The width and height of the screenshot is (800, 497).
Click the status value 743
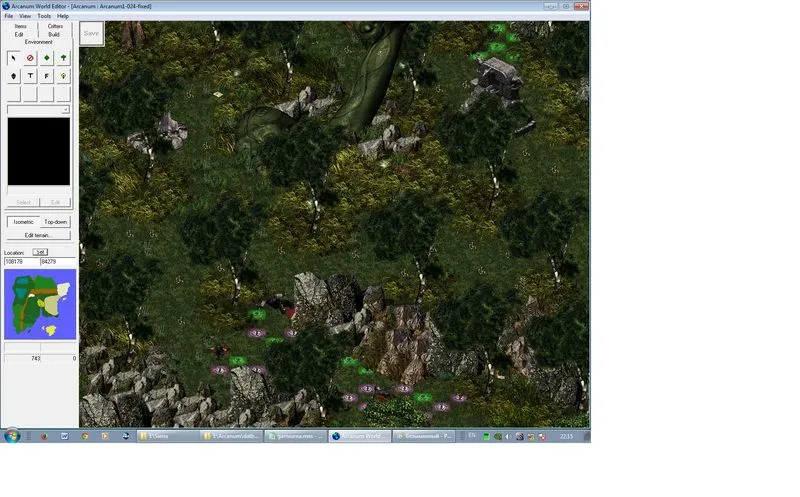[35, 359]
